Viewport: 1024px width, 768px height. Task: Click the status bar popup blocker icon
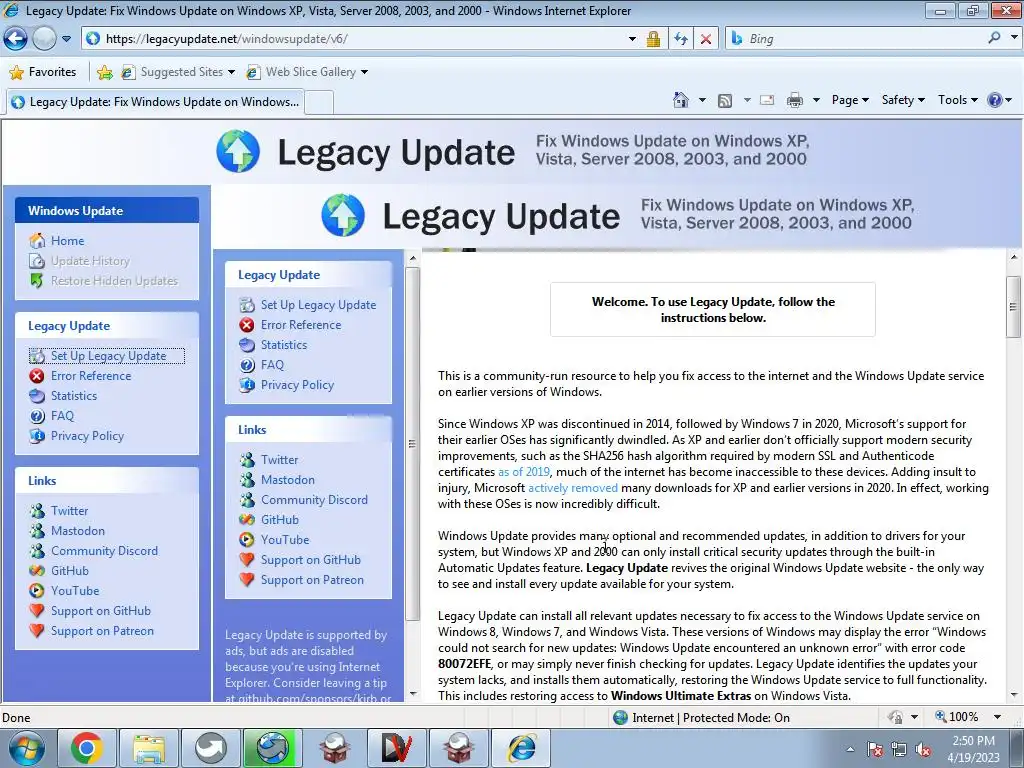tap(895, 717)
